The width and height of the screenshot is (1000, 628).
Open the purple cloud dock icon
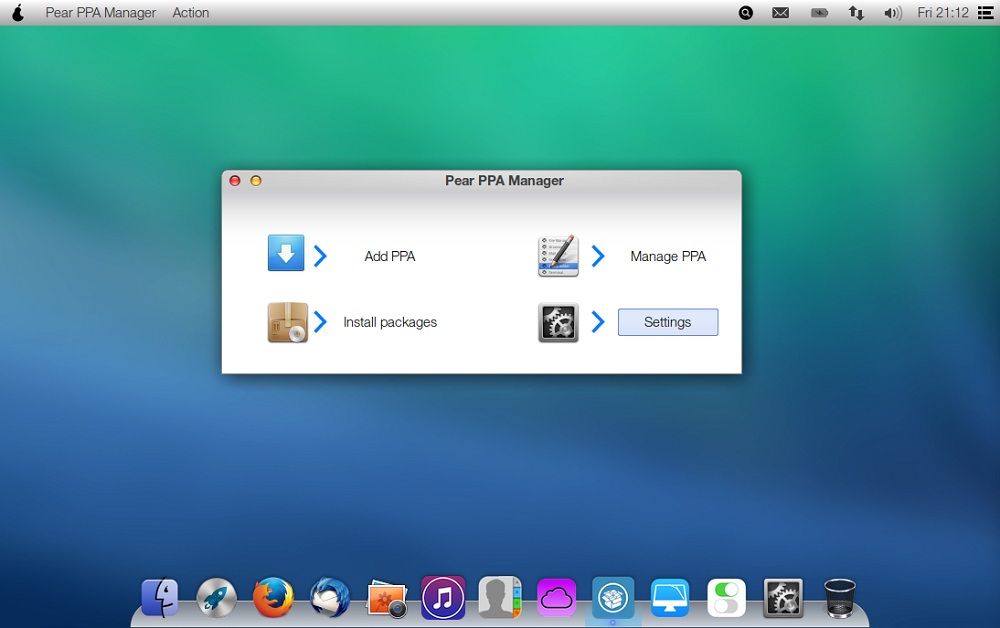(x=557, y=598)
